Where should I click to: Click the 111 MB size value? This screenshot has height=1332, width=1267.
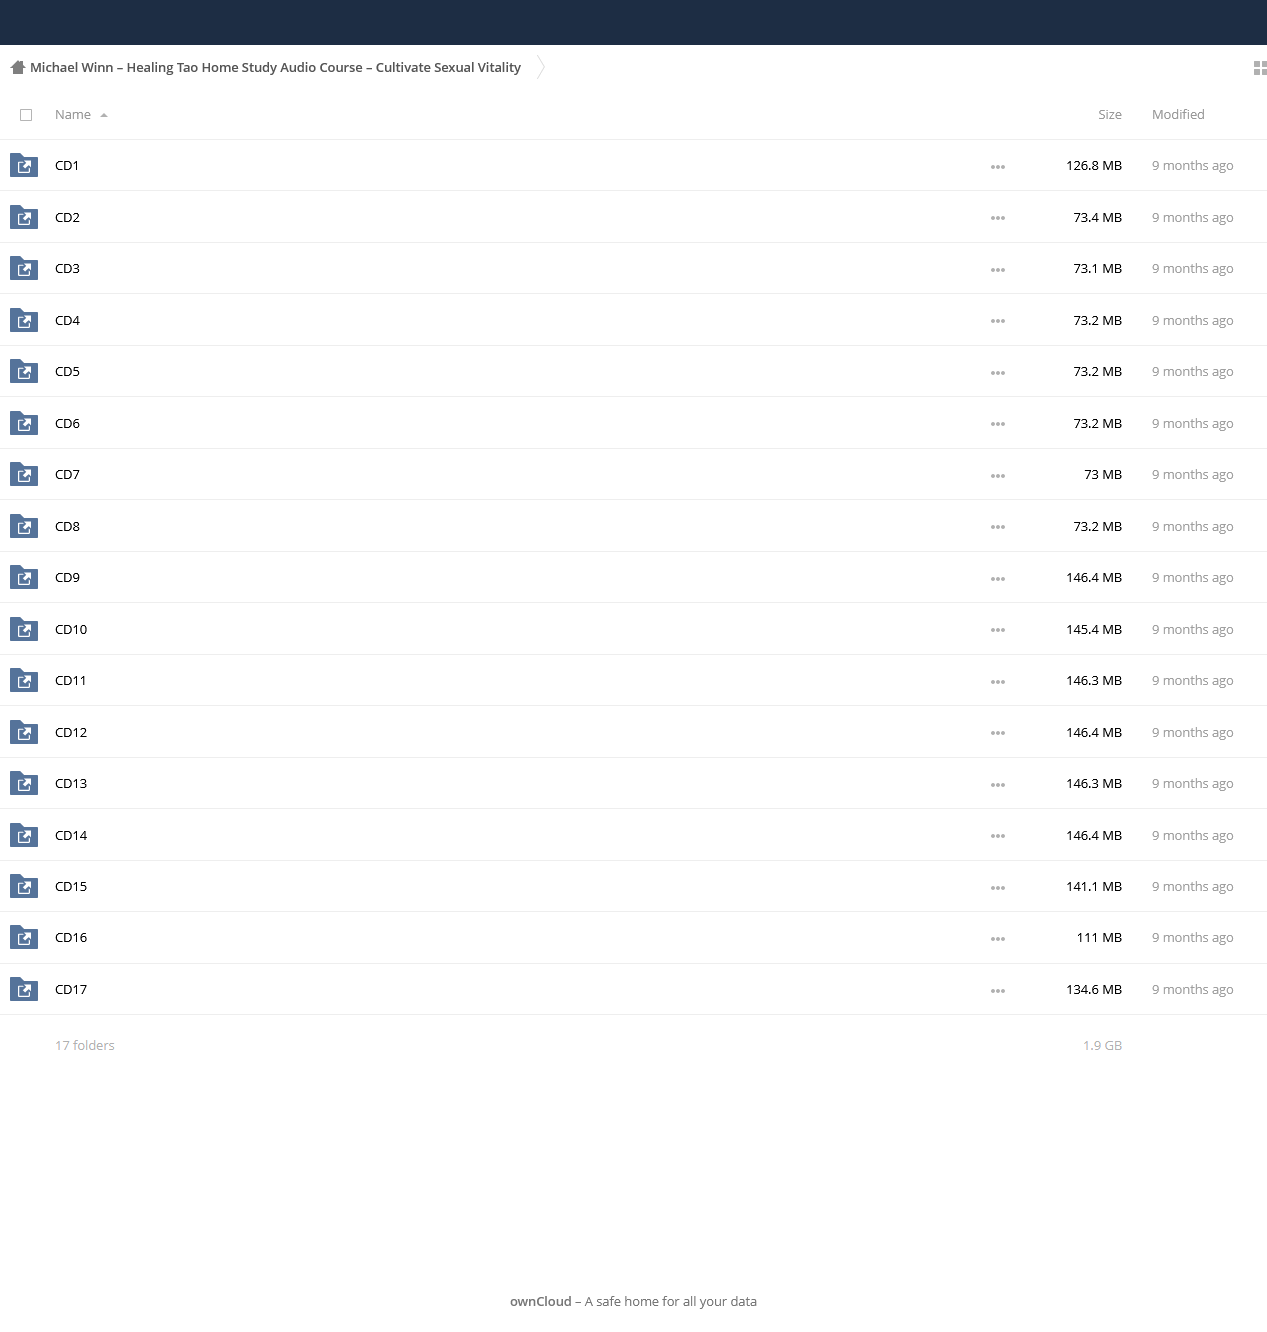1099,938
